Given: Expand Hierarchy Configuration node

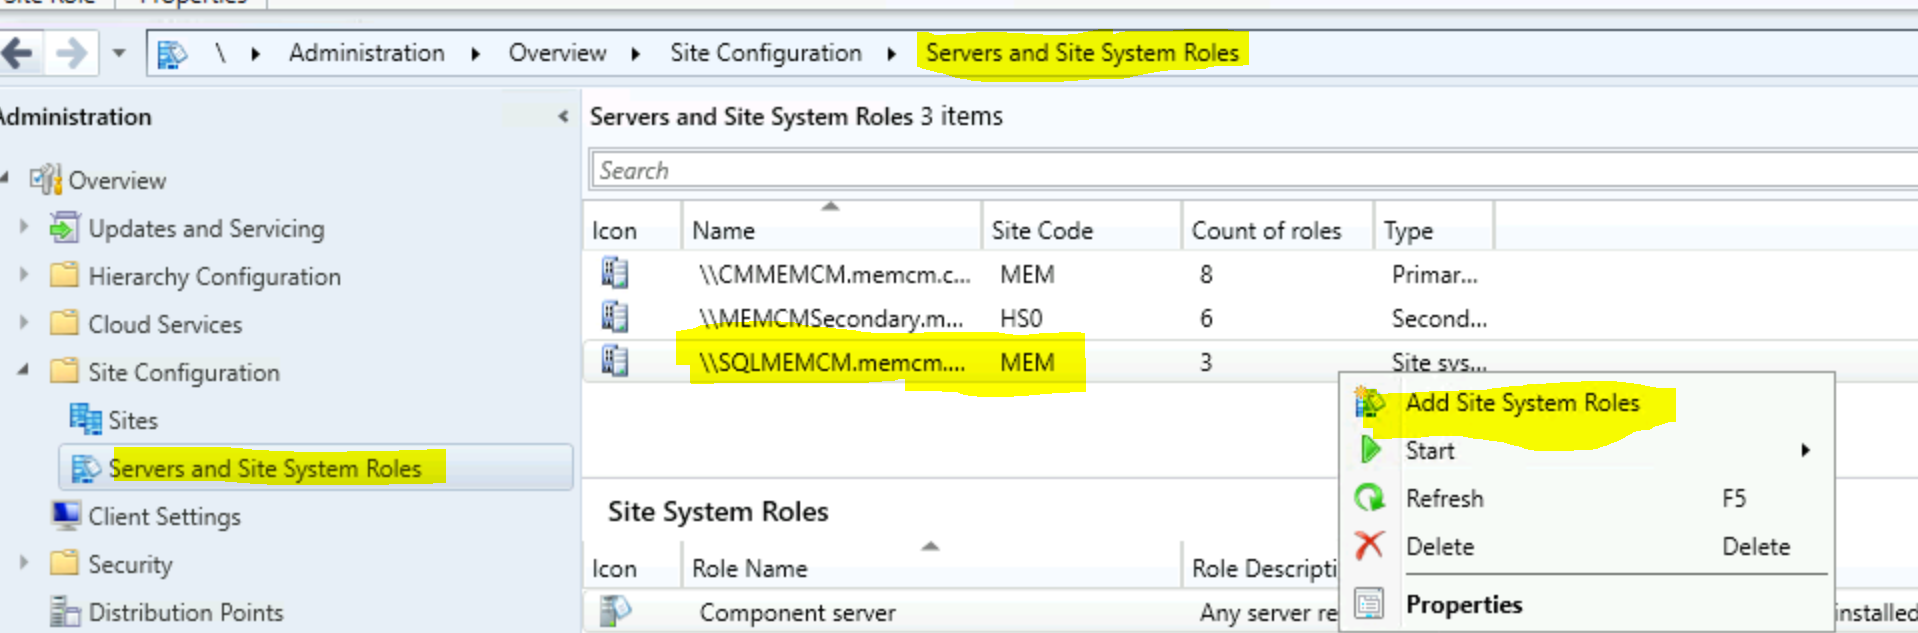Looking at the screenshot, I should [24, 275].
